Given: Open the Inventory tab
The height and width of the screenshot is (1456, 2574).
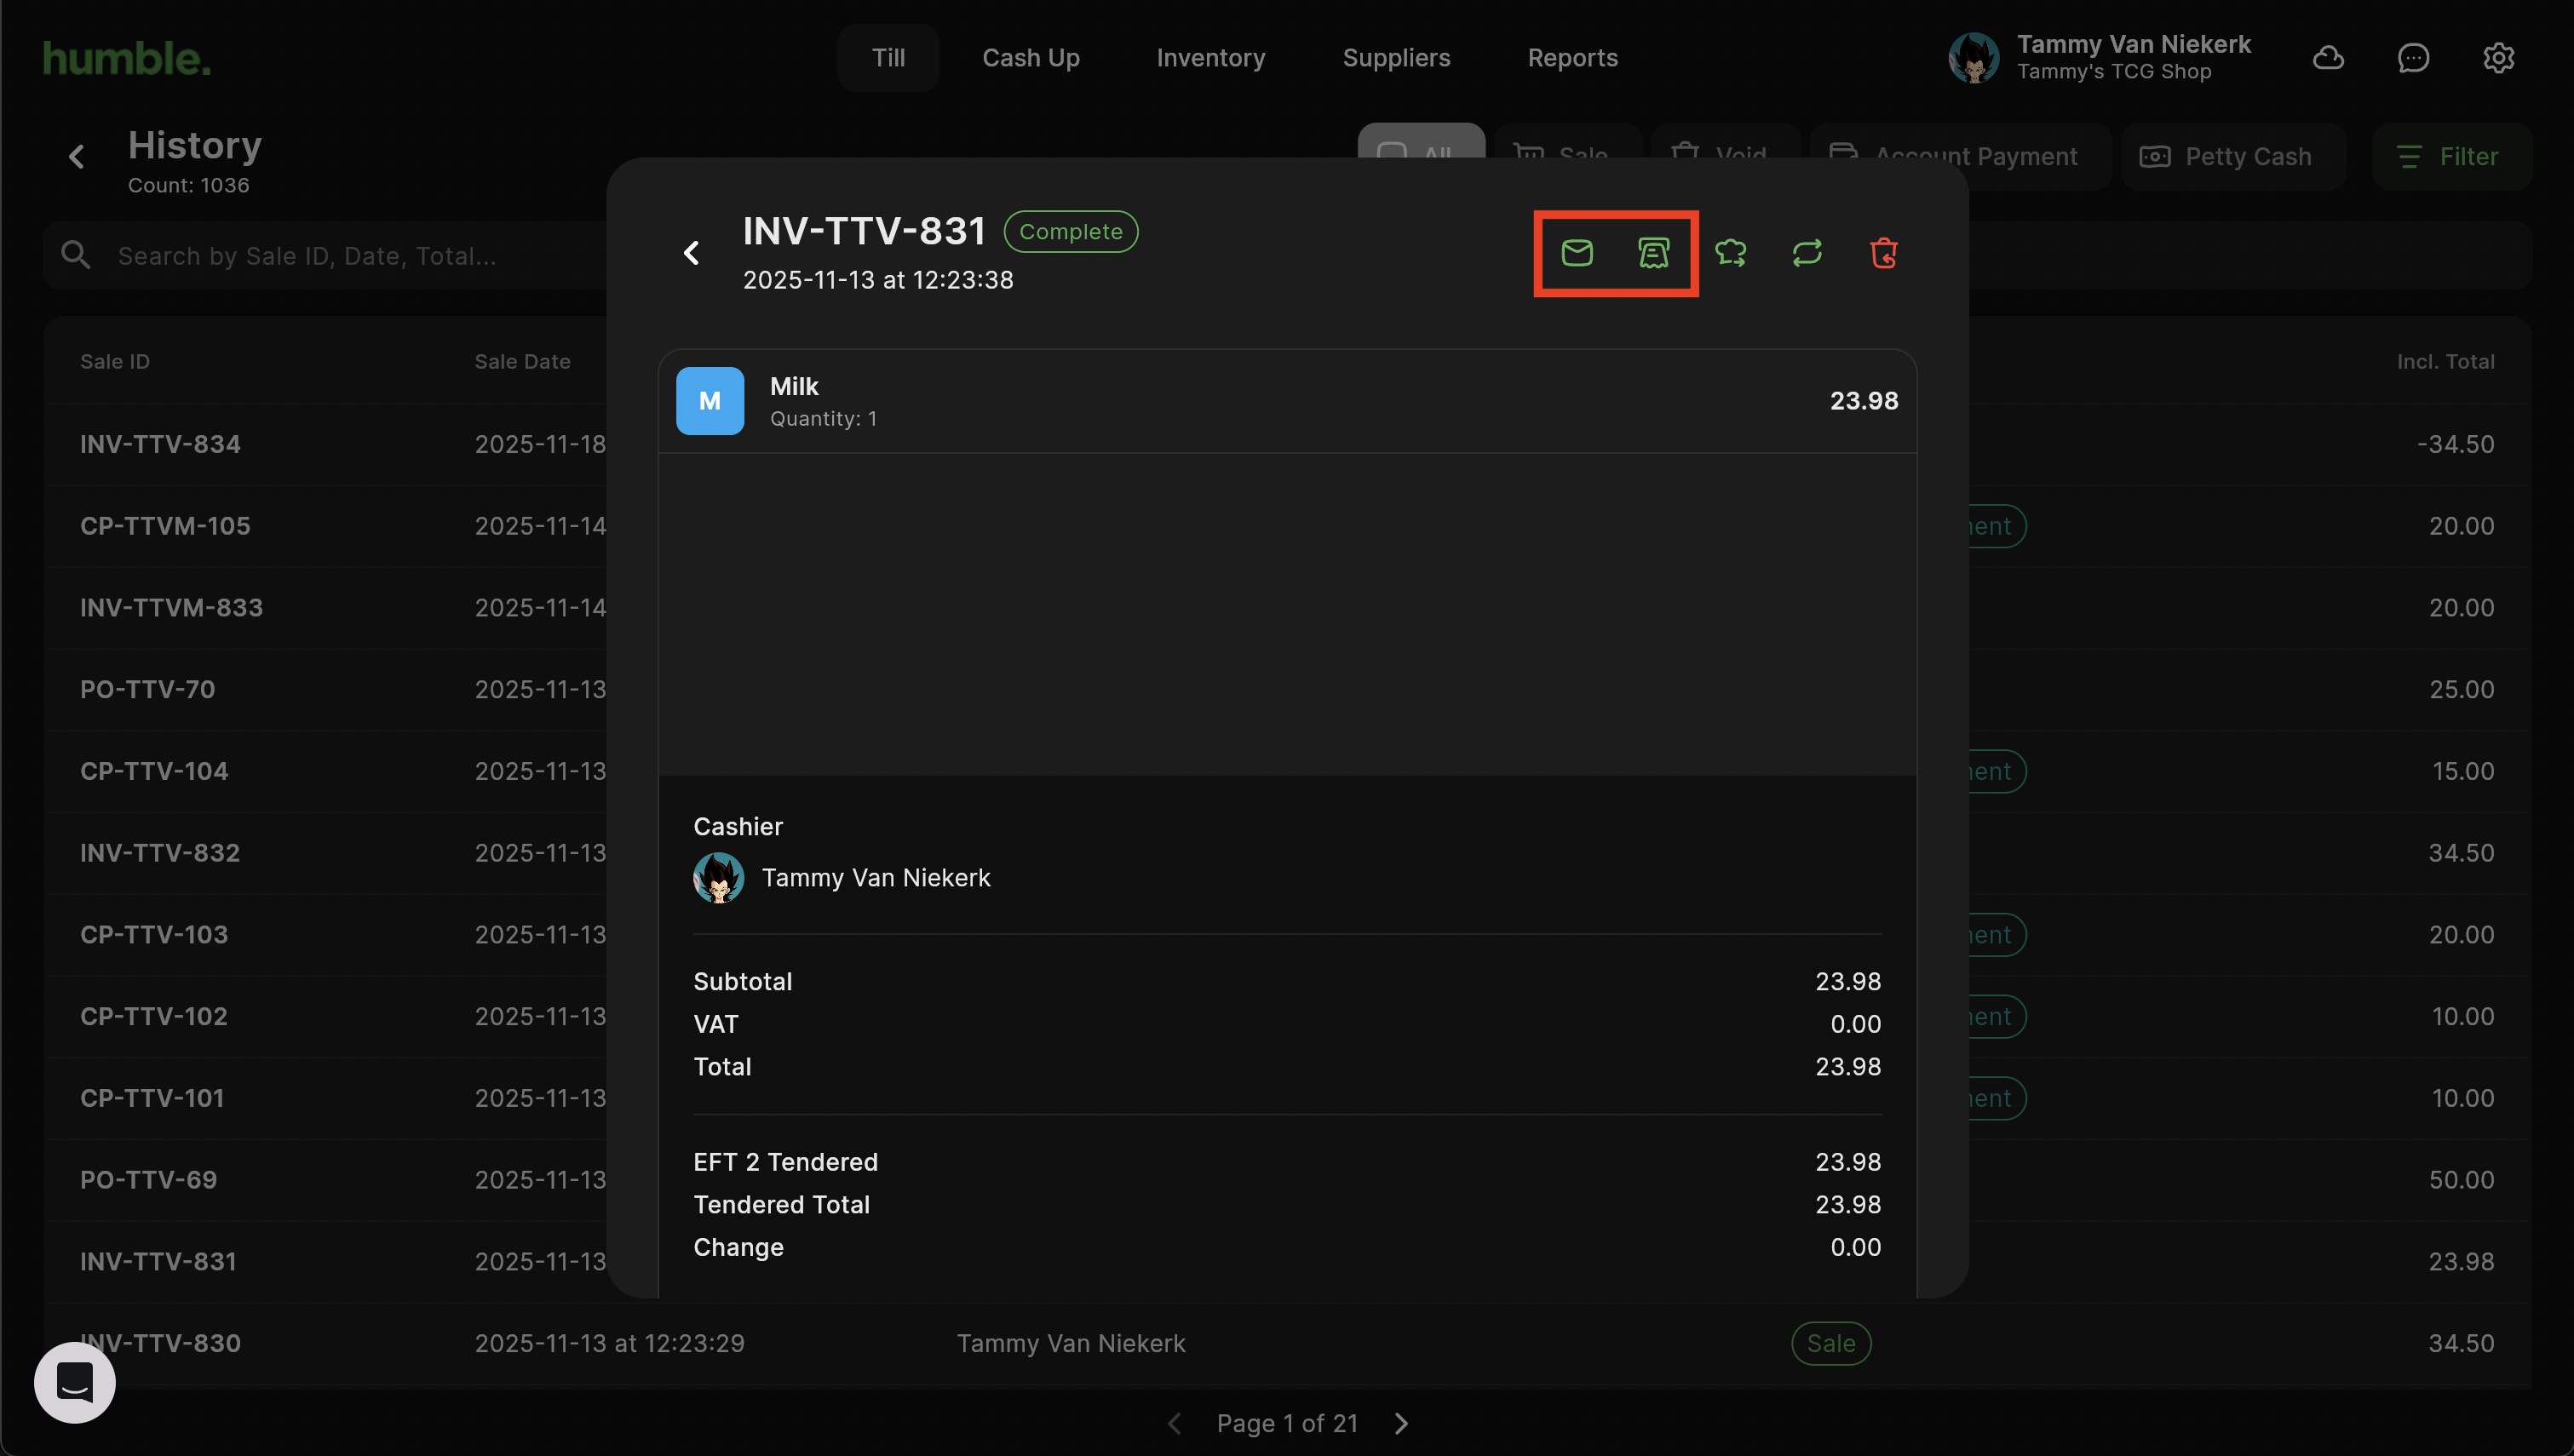Looking at the screenshot, I should point(1210,58).
